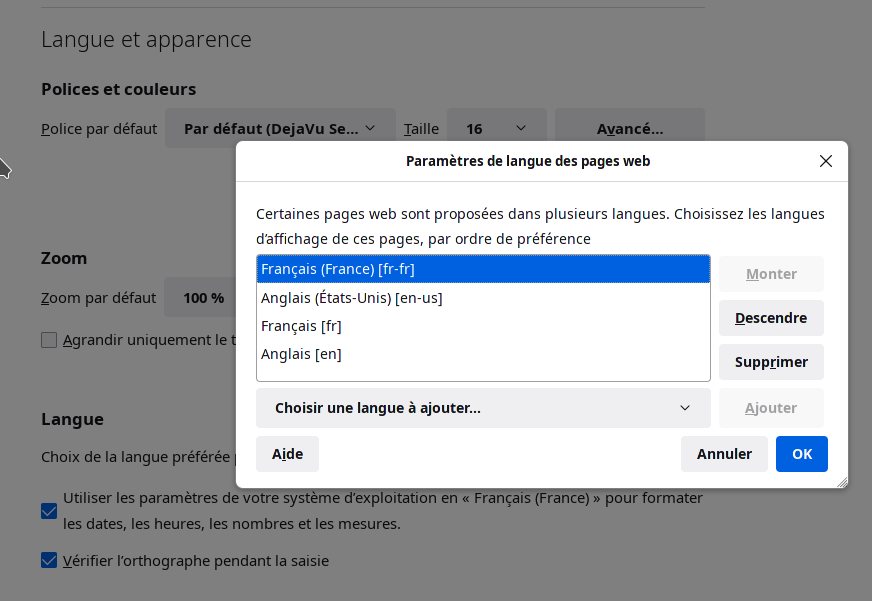The height and width of the screenshot is (601, 872).
Task: Disable Vérifier l'orthographe pendant la saisie
Action: point(49,560)
